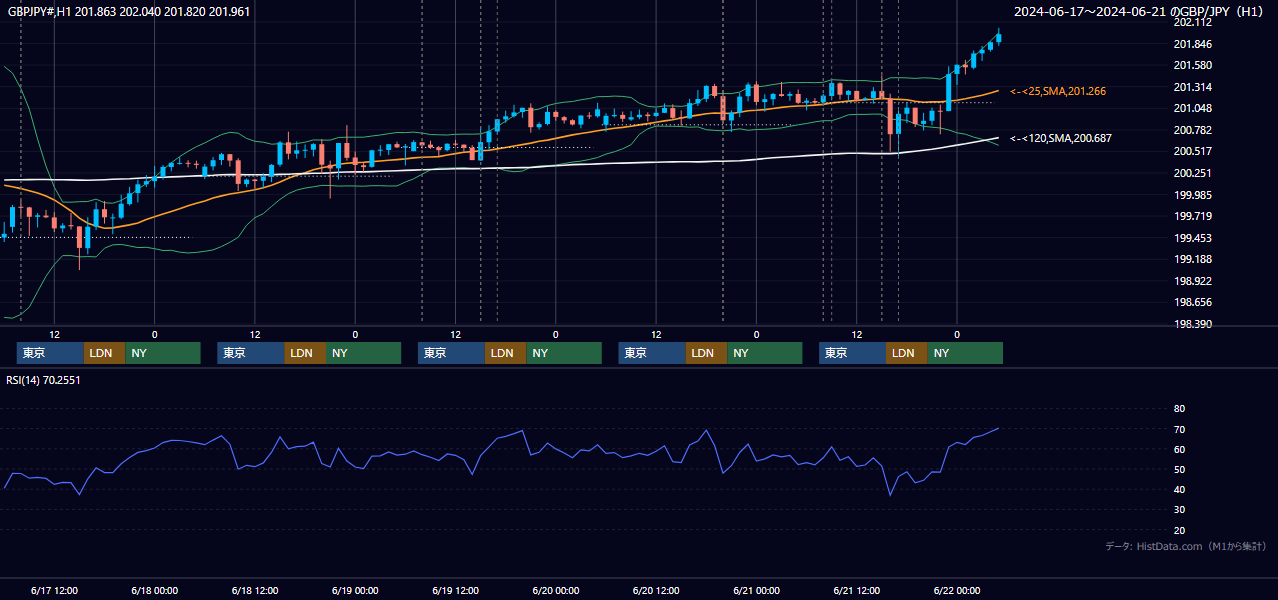The width and height of the screenshot is (1278, 600).
Task: Click the 201.048 price axis value
Action: click(1193, 108)
